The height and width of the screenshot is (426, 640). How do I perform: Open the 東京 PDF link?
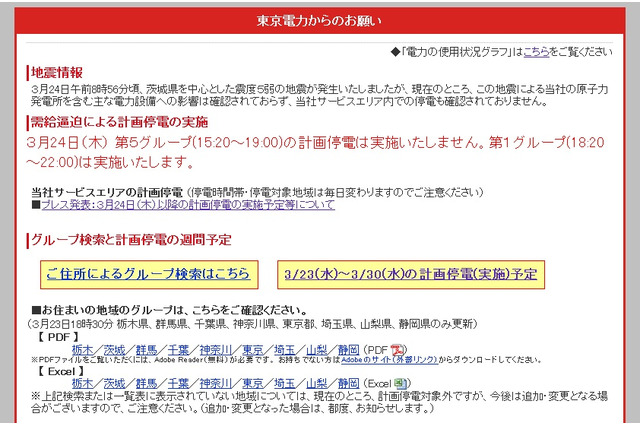pyautogui.click(x=253, y=350)
